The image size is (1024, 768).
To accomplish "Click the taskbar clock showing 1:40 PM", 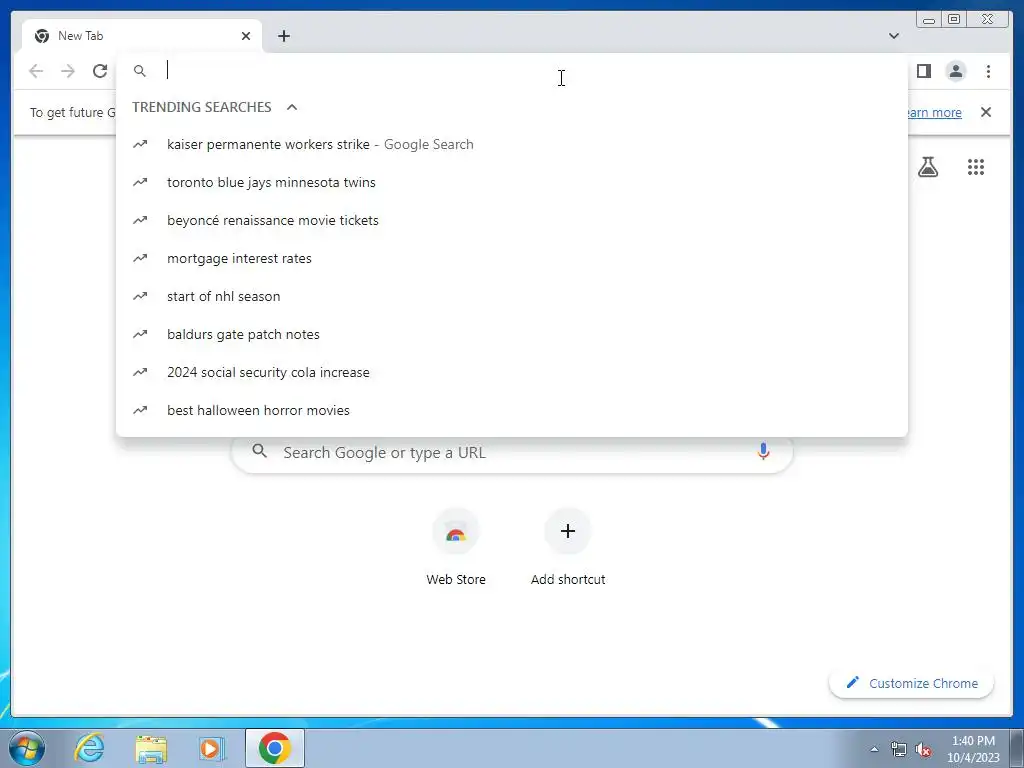I will pyautogui.click(x=973, y=748).
